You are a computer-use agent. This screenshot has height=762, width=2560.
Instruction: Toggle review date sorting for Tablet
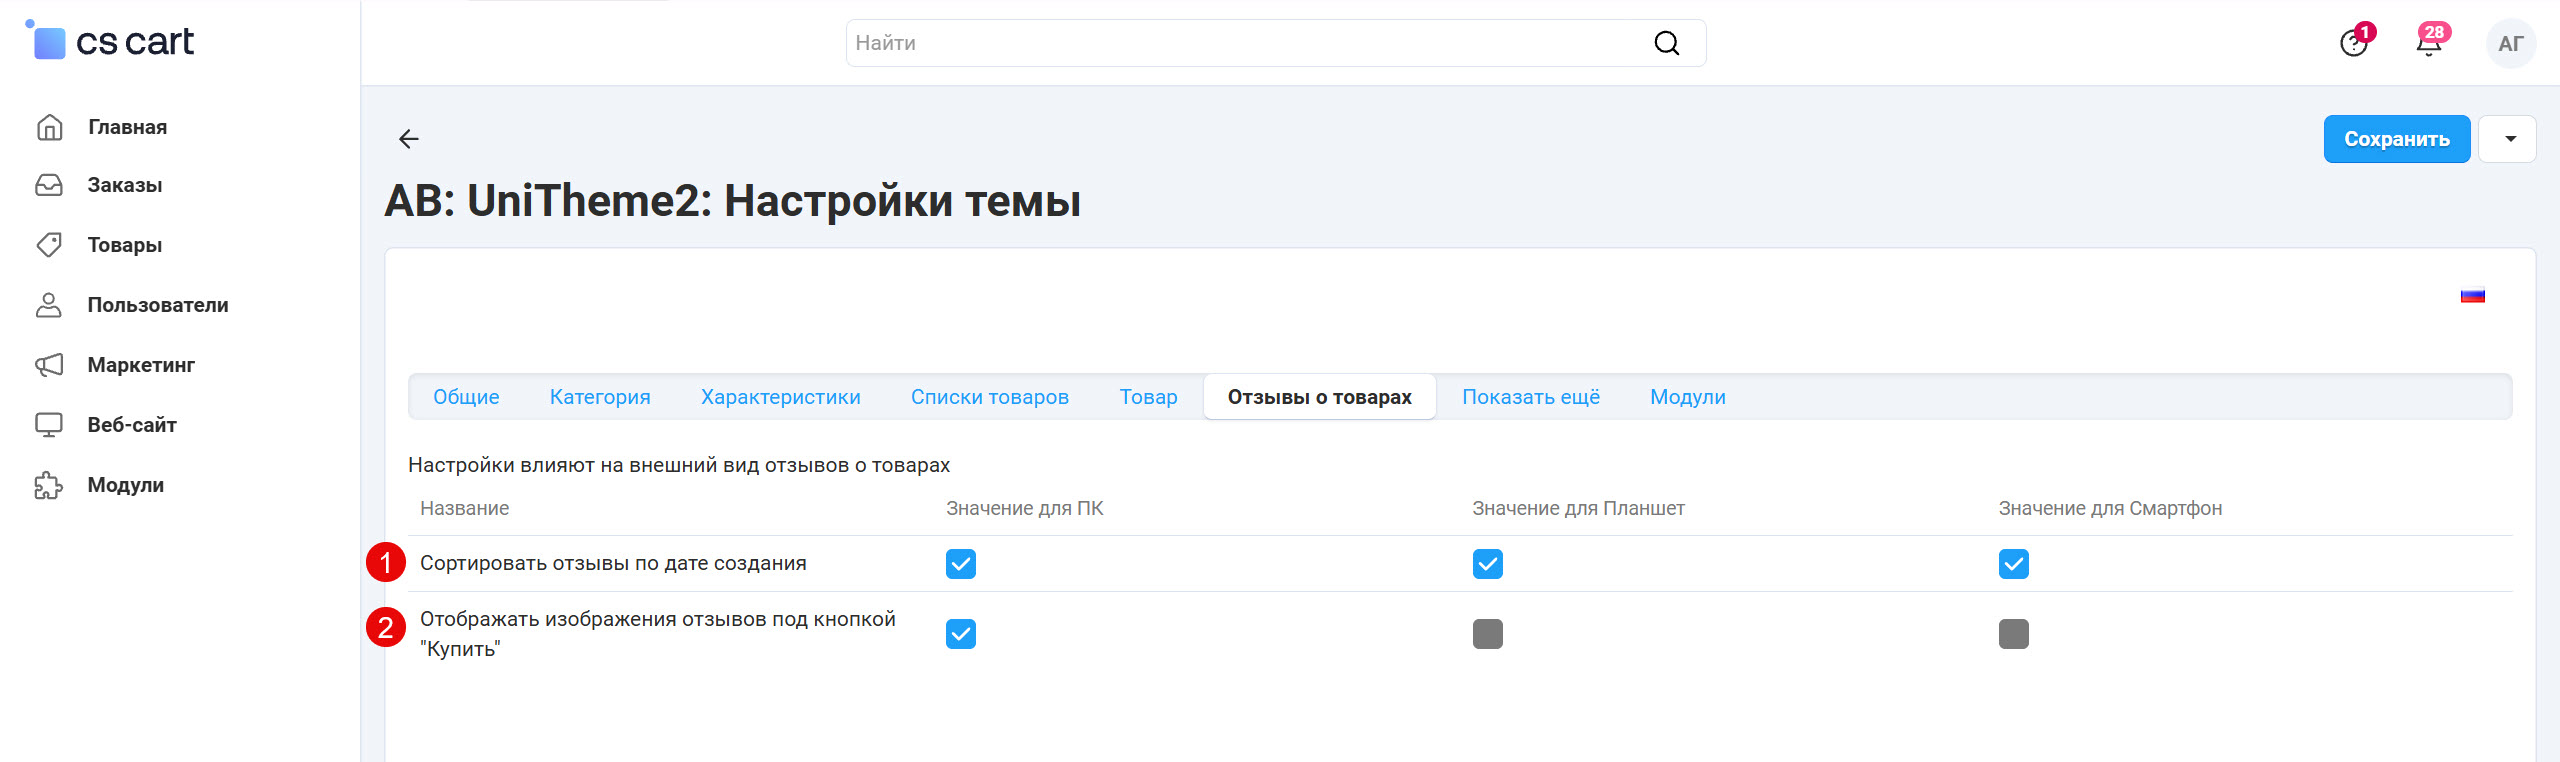[x=1488, y=564]
